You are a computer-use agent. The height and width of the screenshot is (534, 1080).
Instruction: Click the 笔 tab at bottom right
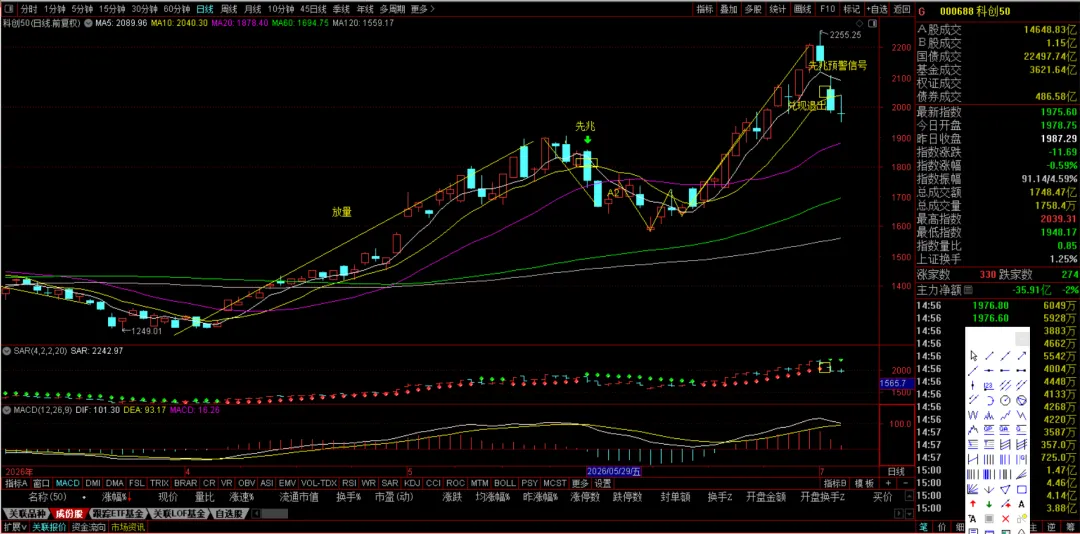923,528
